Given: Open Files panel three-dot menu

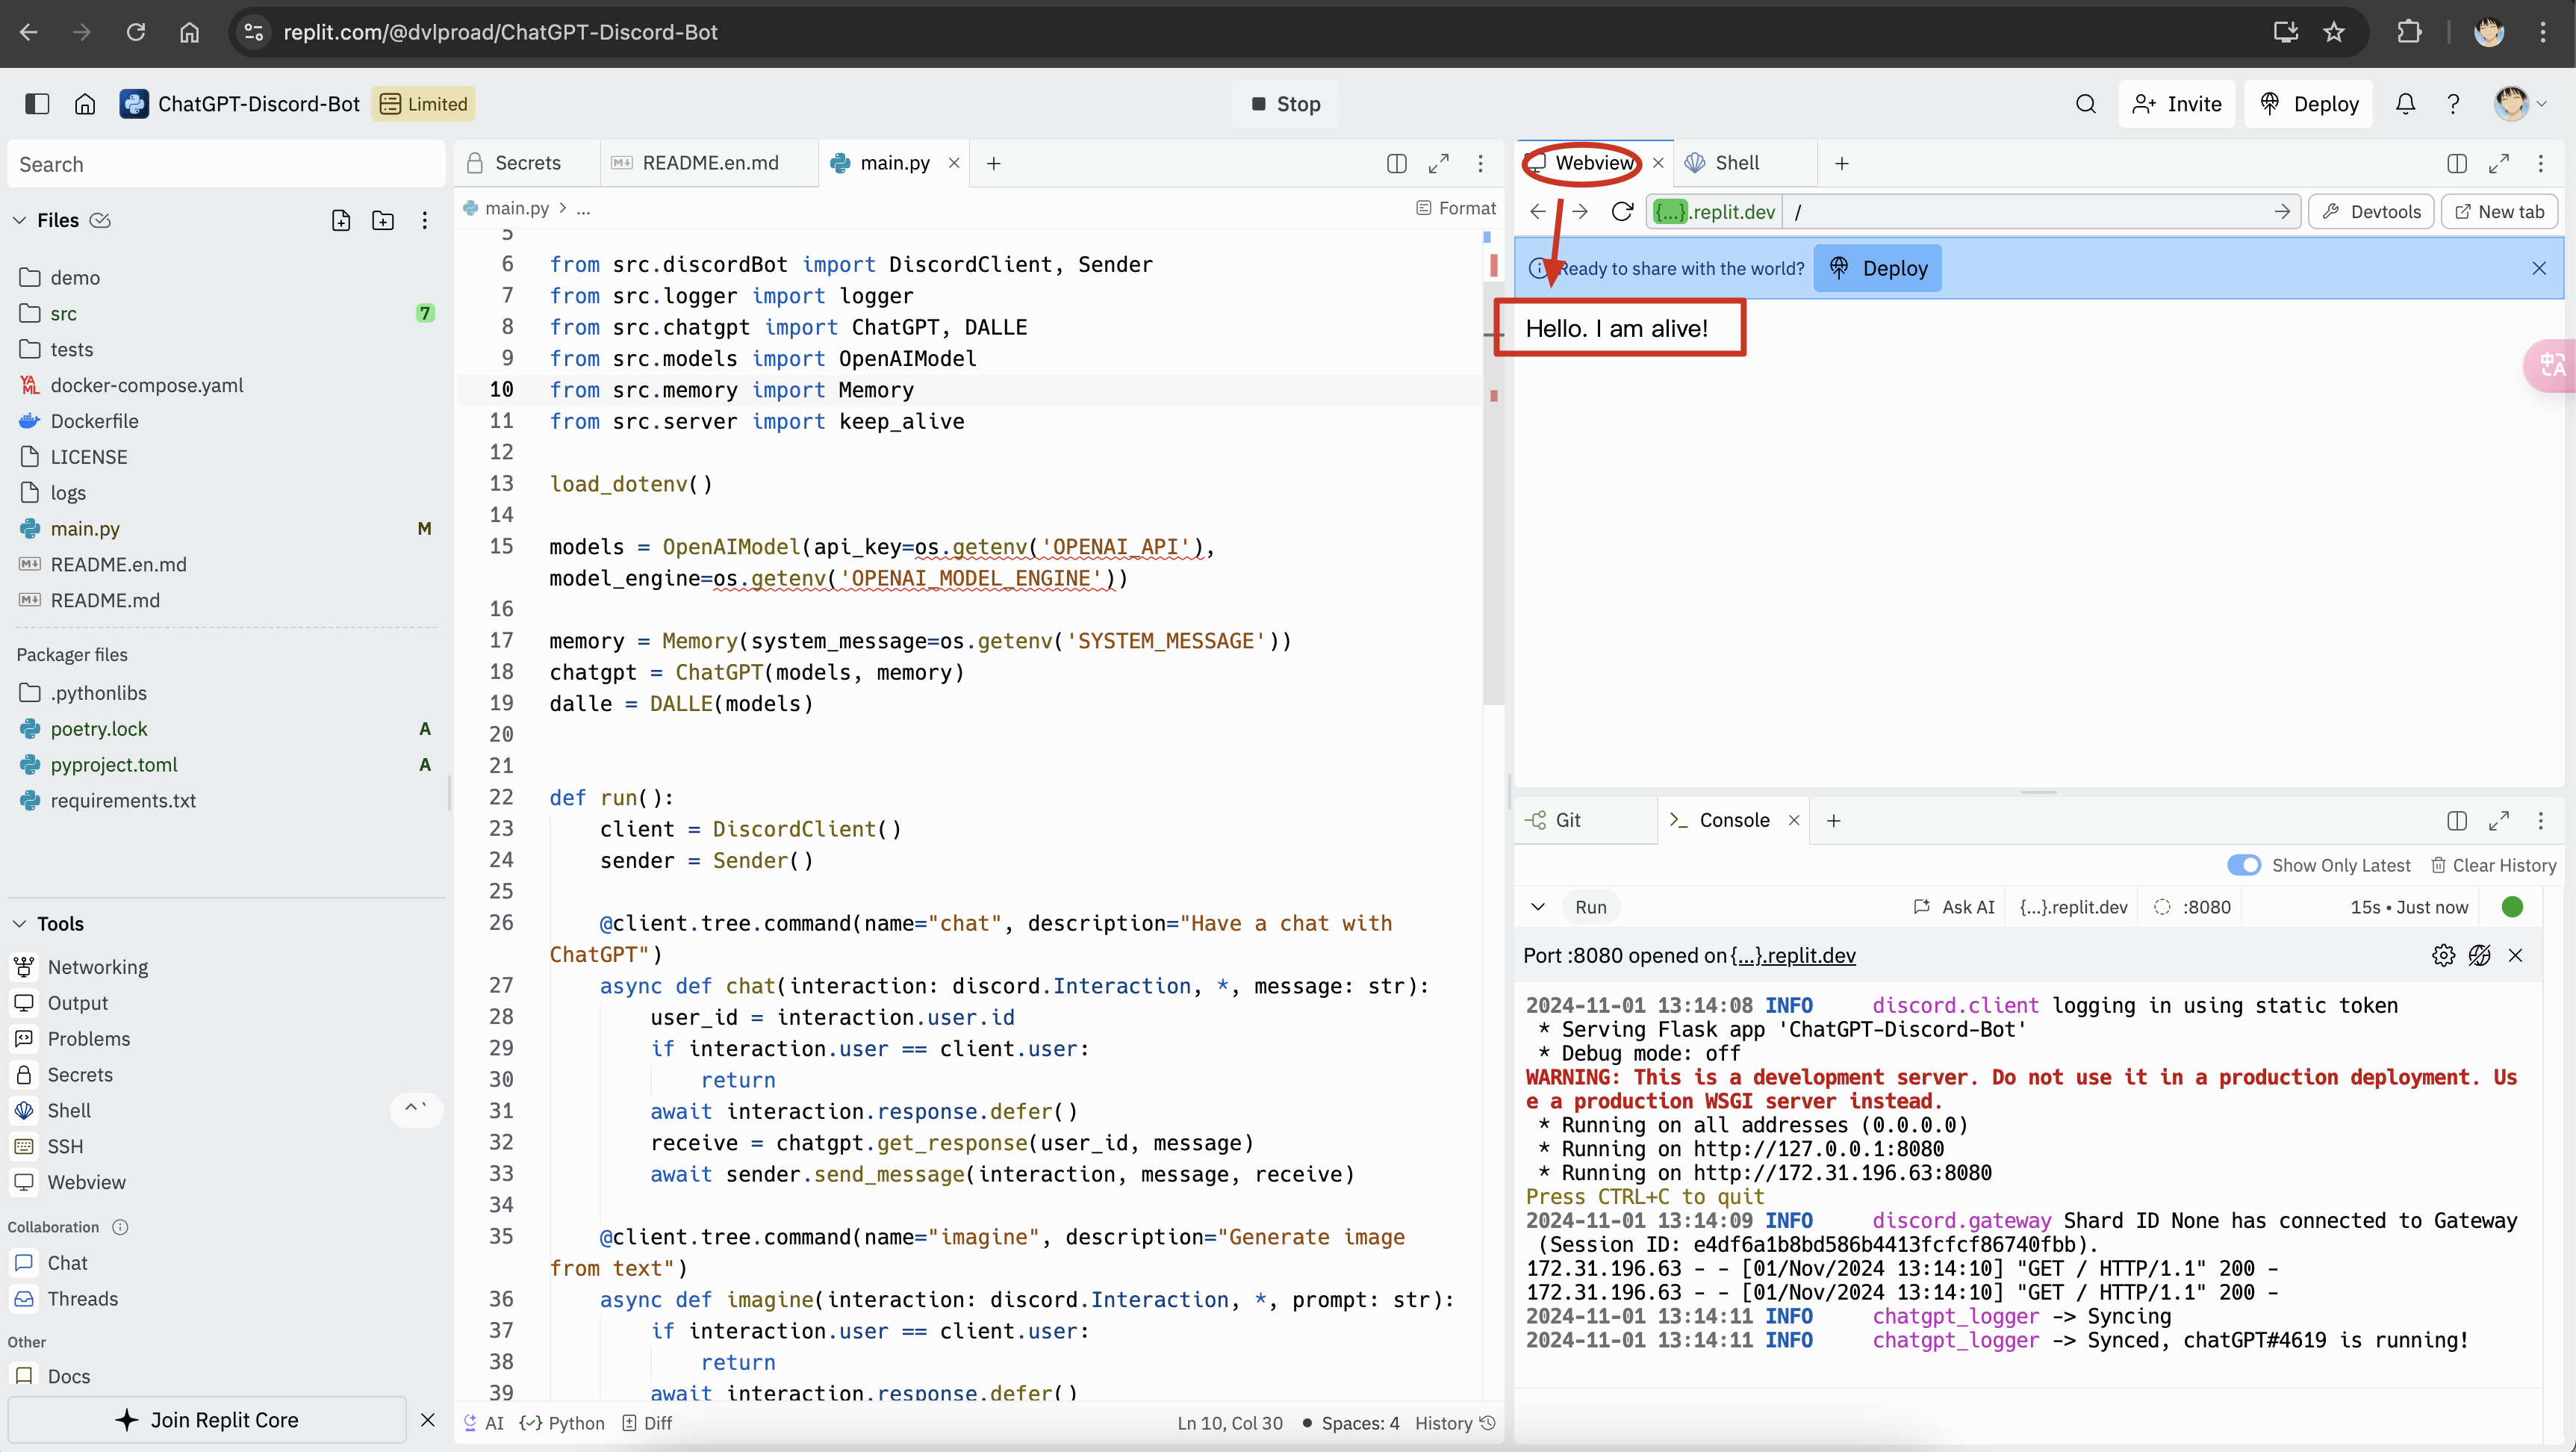Looking at the screenshot, I should [425, 220].
